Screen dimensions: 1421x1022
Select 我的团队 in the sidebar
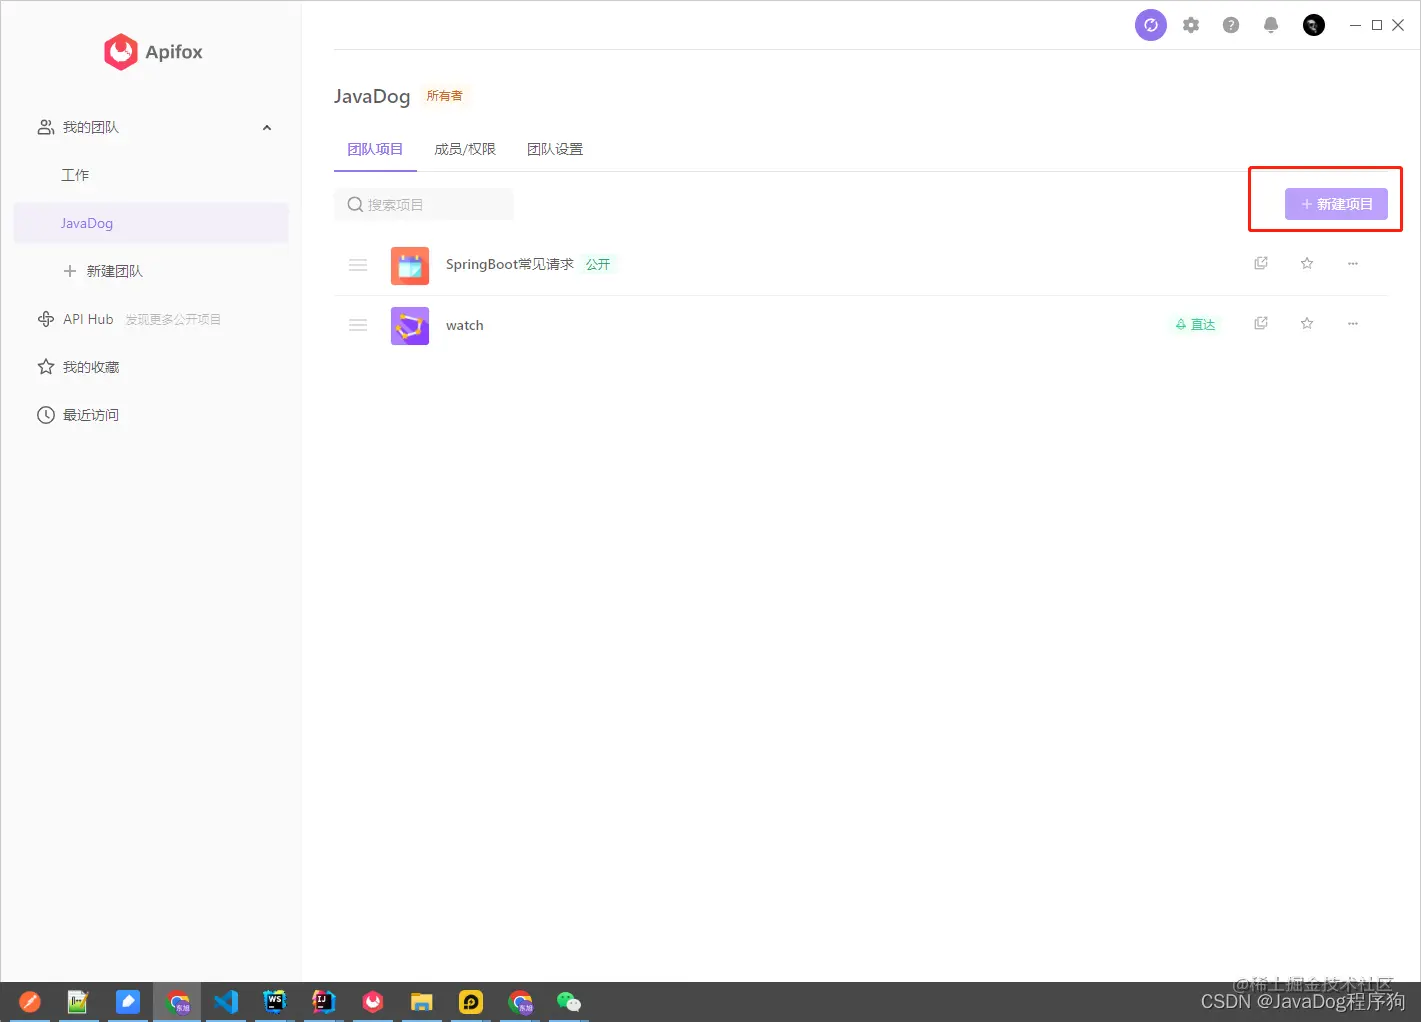91,127
